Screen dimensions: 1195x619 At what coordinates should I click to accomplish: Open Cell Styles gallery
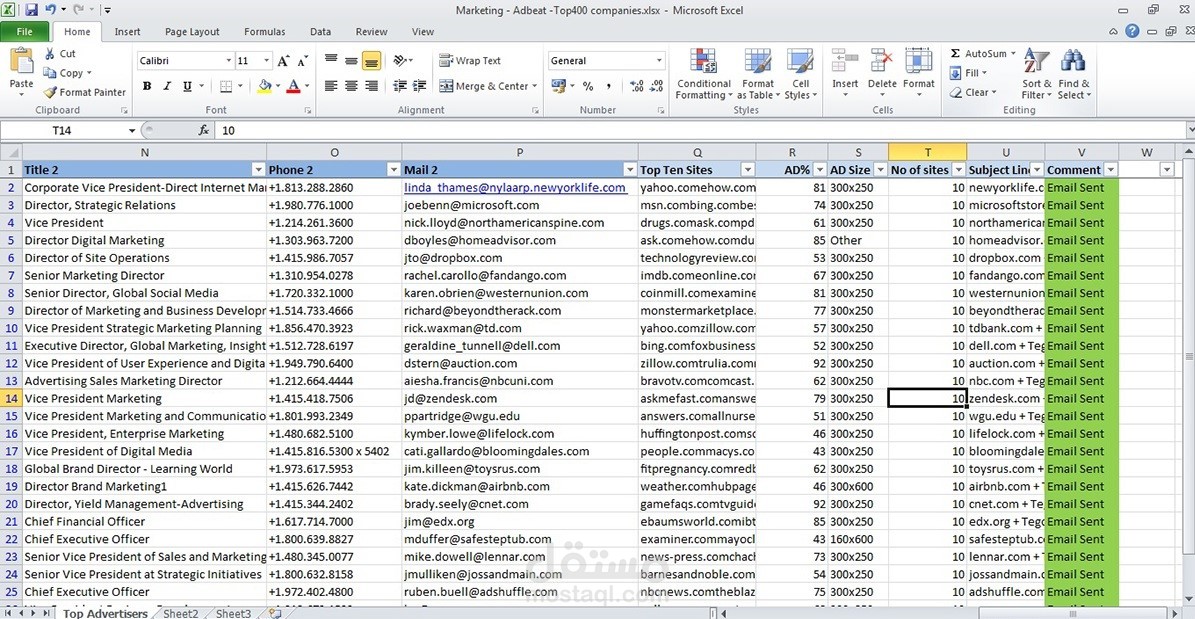coord(800,74)
